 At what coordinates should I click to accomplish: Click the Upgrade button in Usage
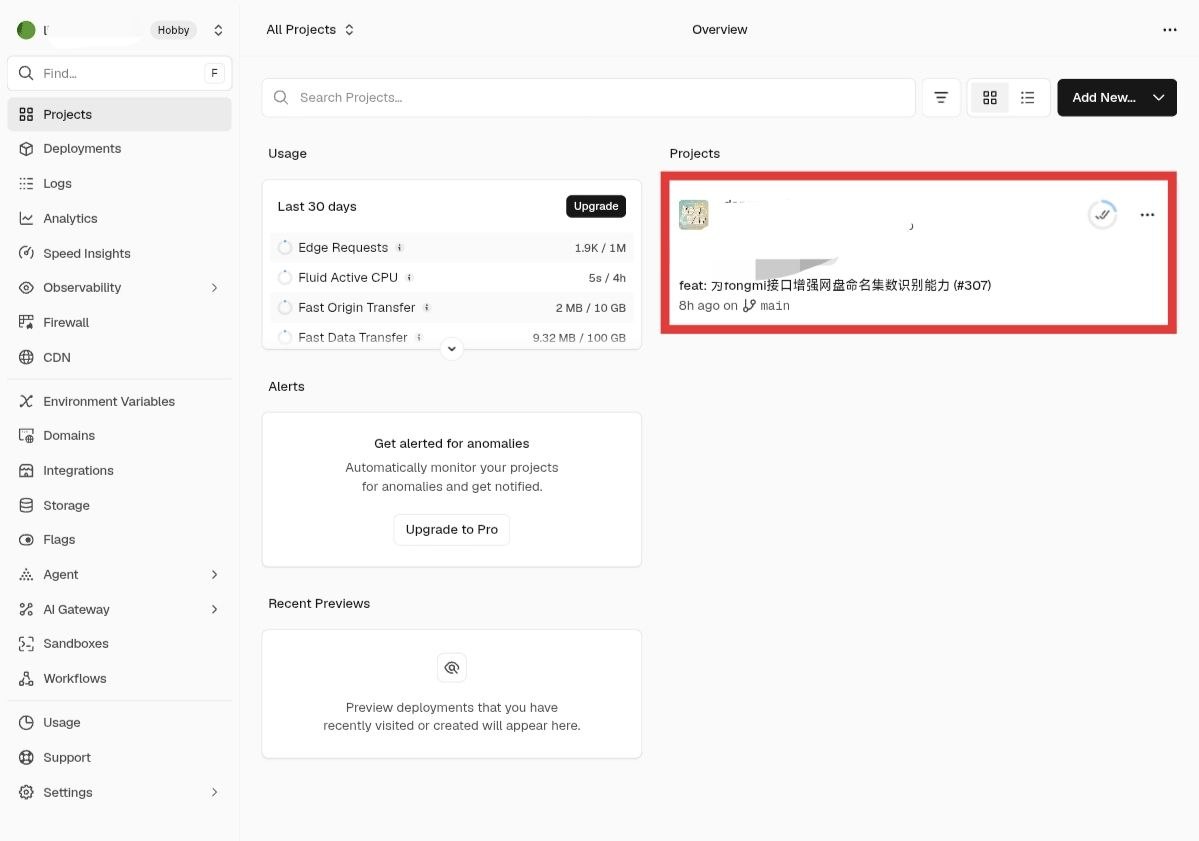[596, 206]
